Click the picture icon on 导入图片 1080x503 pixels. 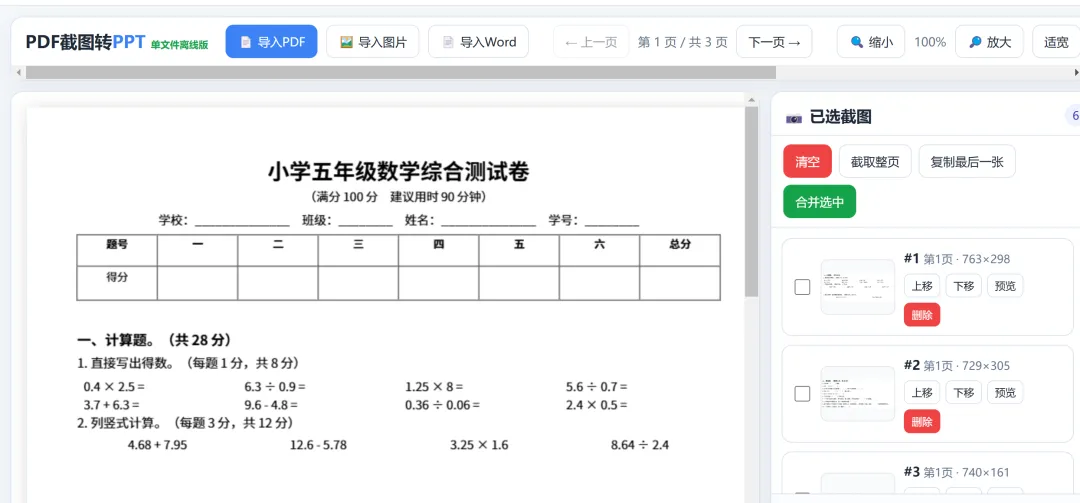[346, 42]
